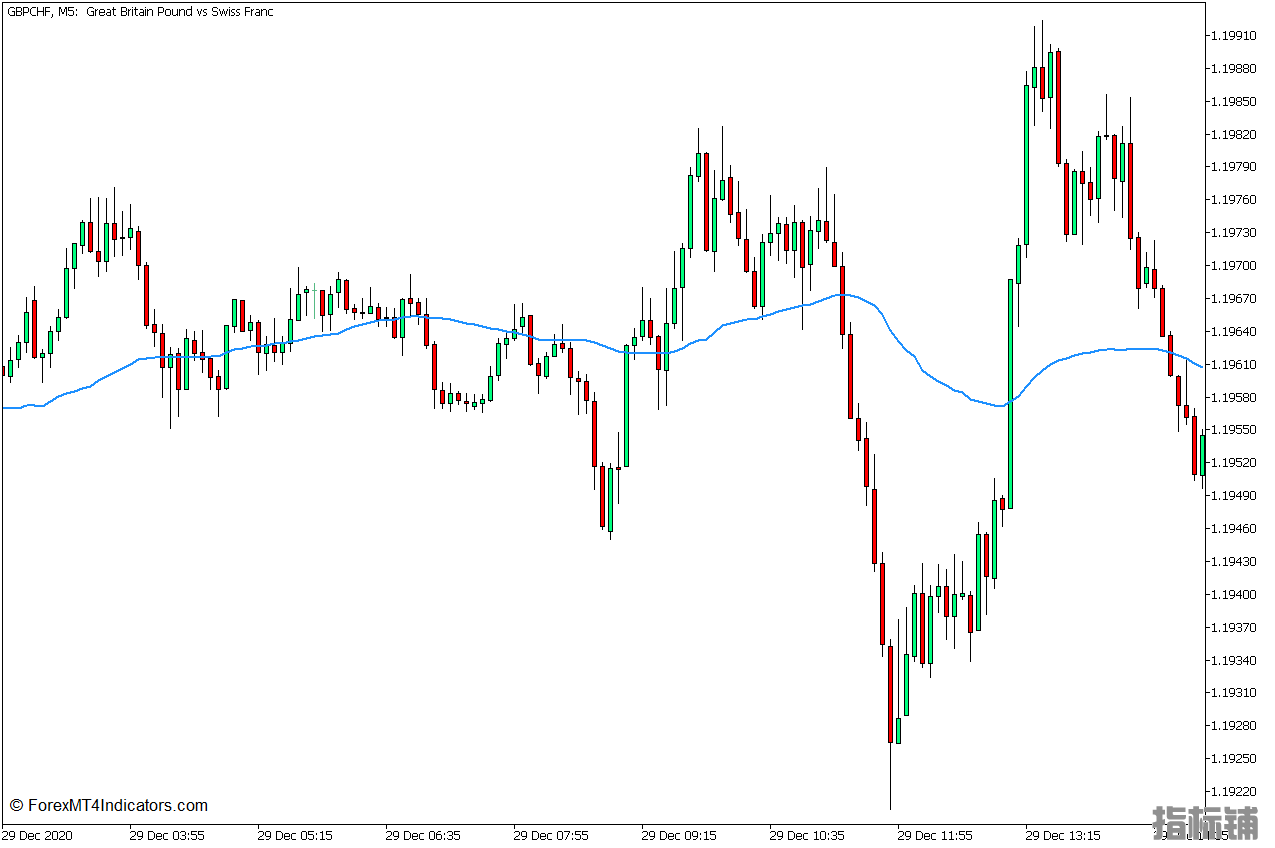Click the Chinese logo watermark at bottom right

(x=1205, y=822)
